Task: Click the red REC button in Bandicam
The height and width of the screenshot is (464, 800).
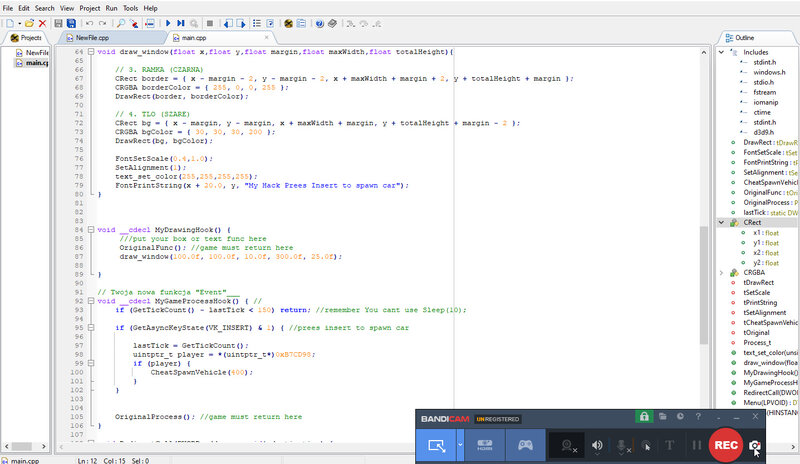Action: tap(724, 446)
